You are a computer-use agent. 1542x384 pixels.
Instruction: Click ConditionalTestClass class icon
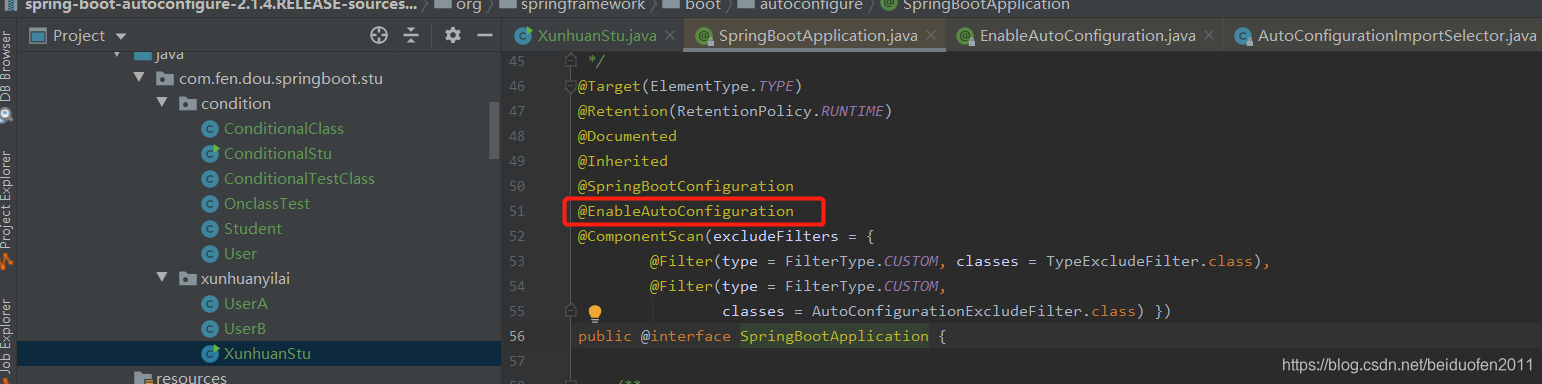[x=210, y=179]
